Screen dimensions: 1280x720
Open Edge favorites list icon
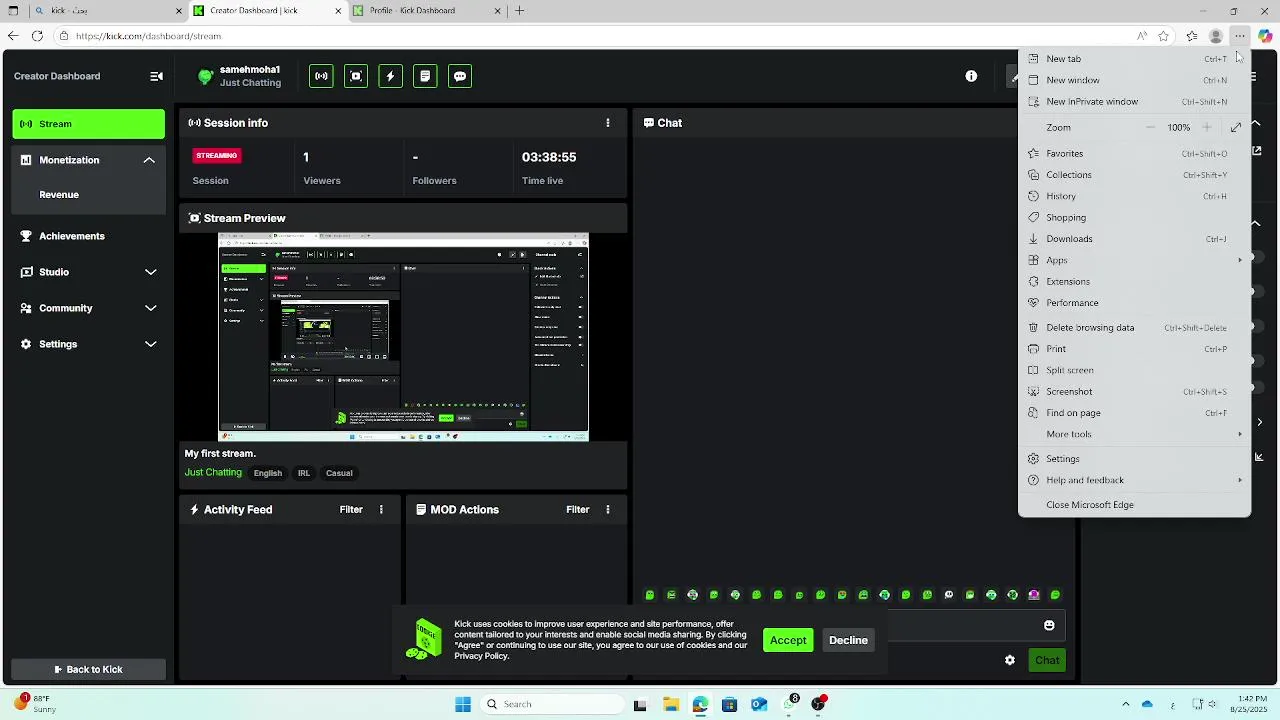(x=1192, y=36)
